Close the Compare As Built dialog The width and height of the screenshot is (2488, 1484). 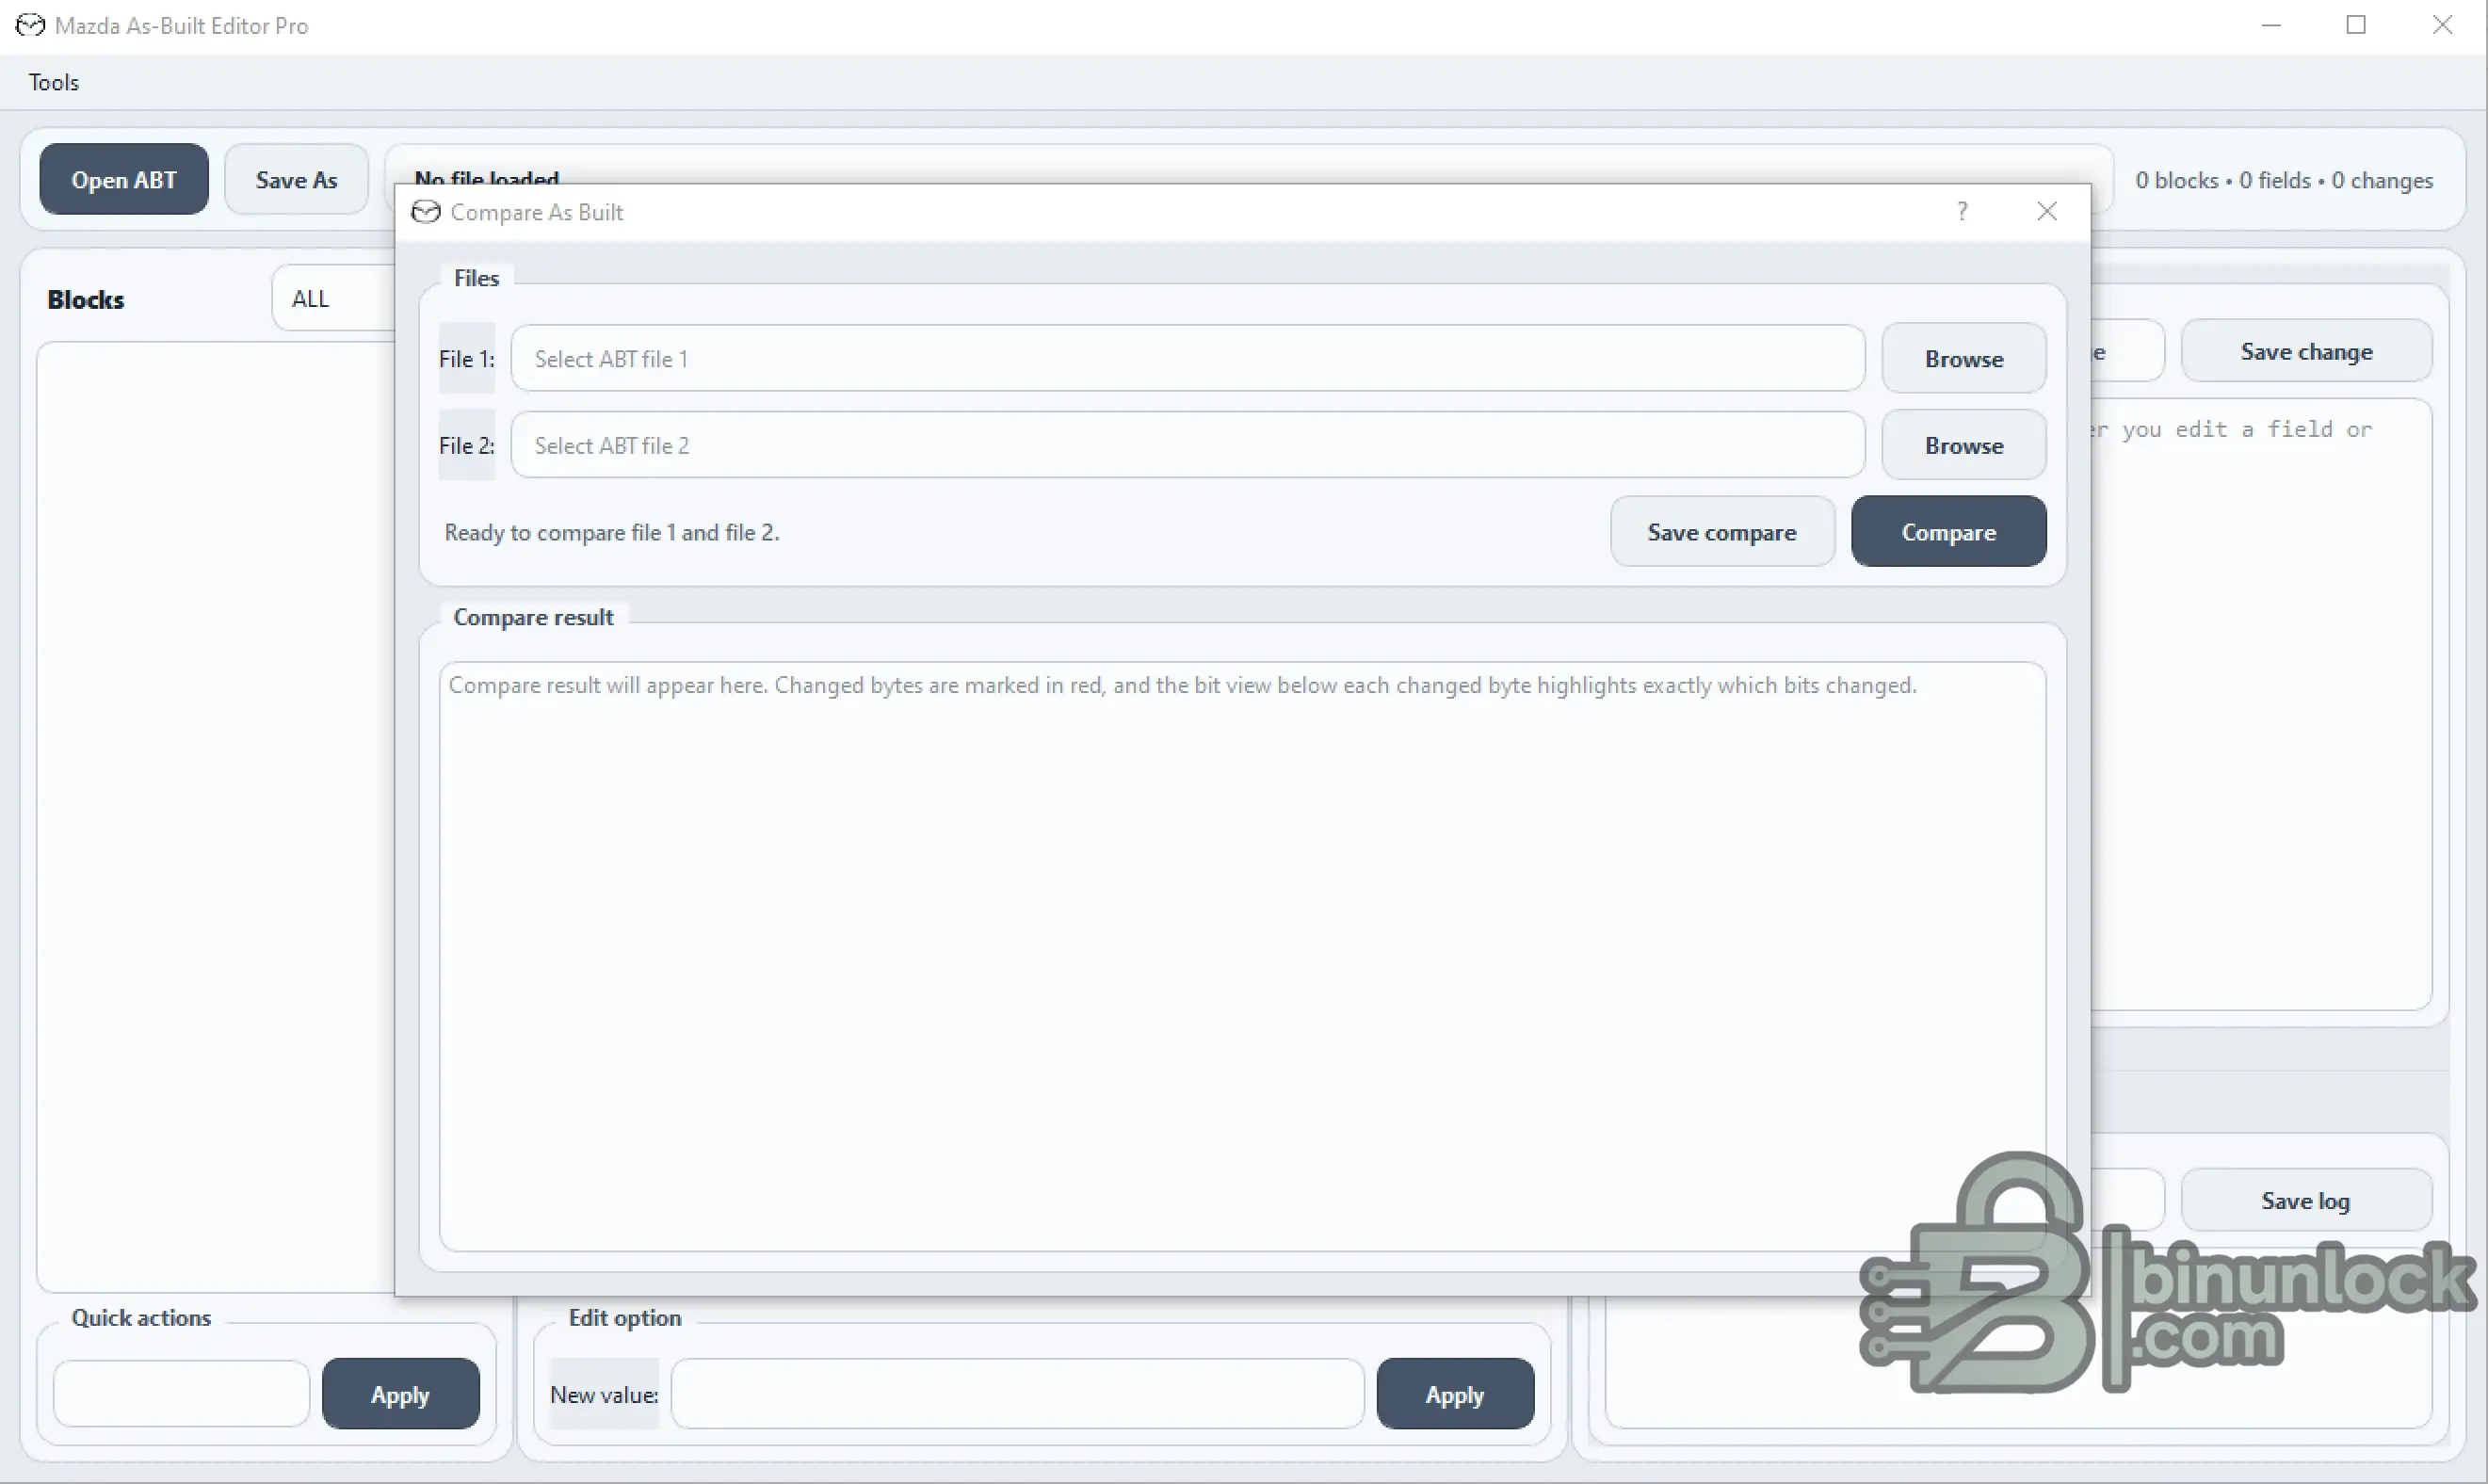[2047, 211]
